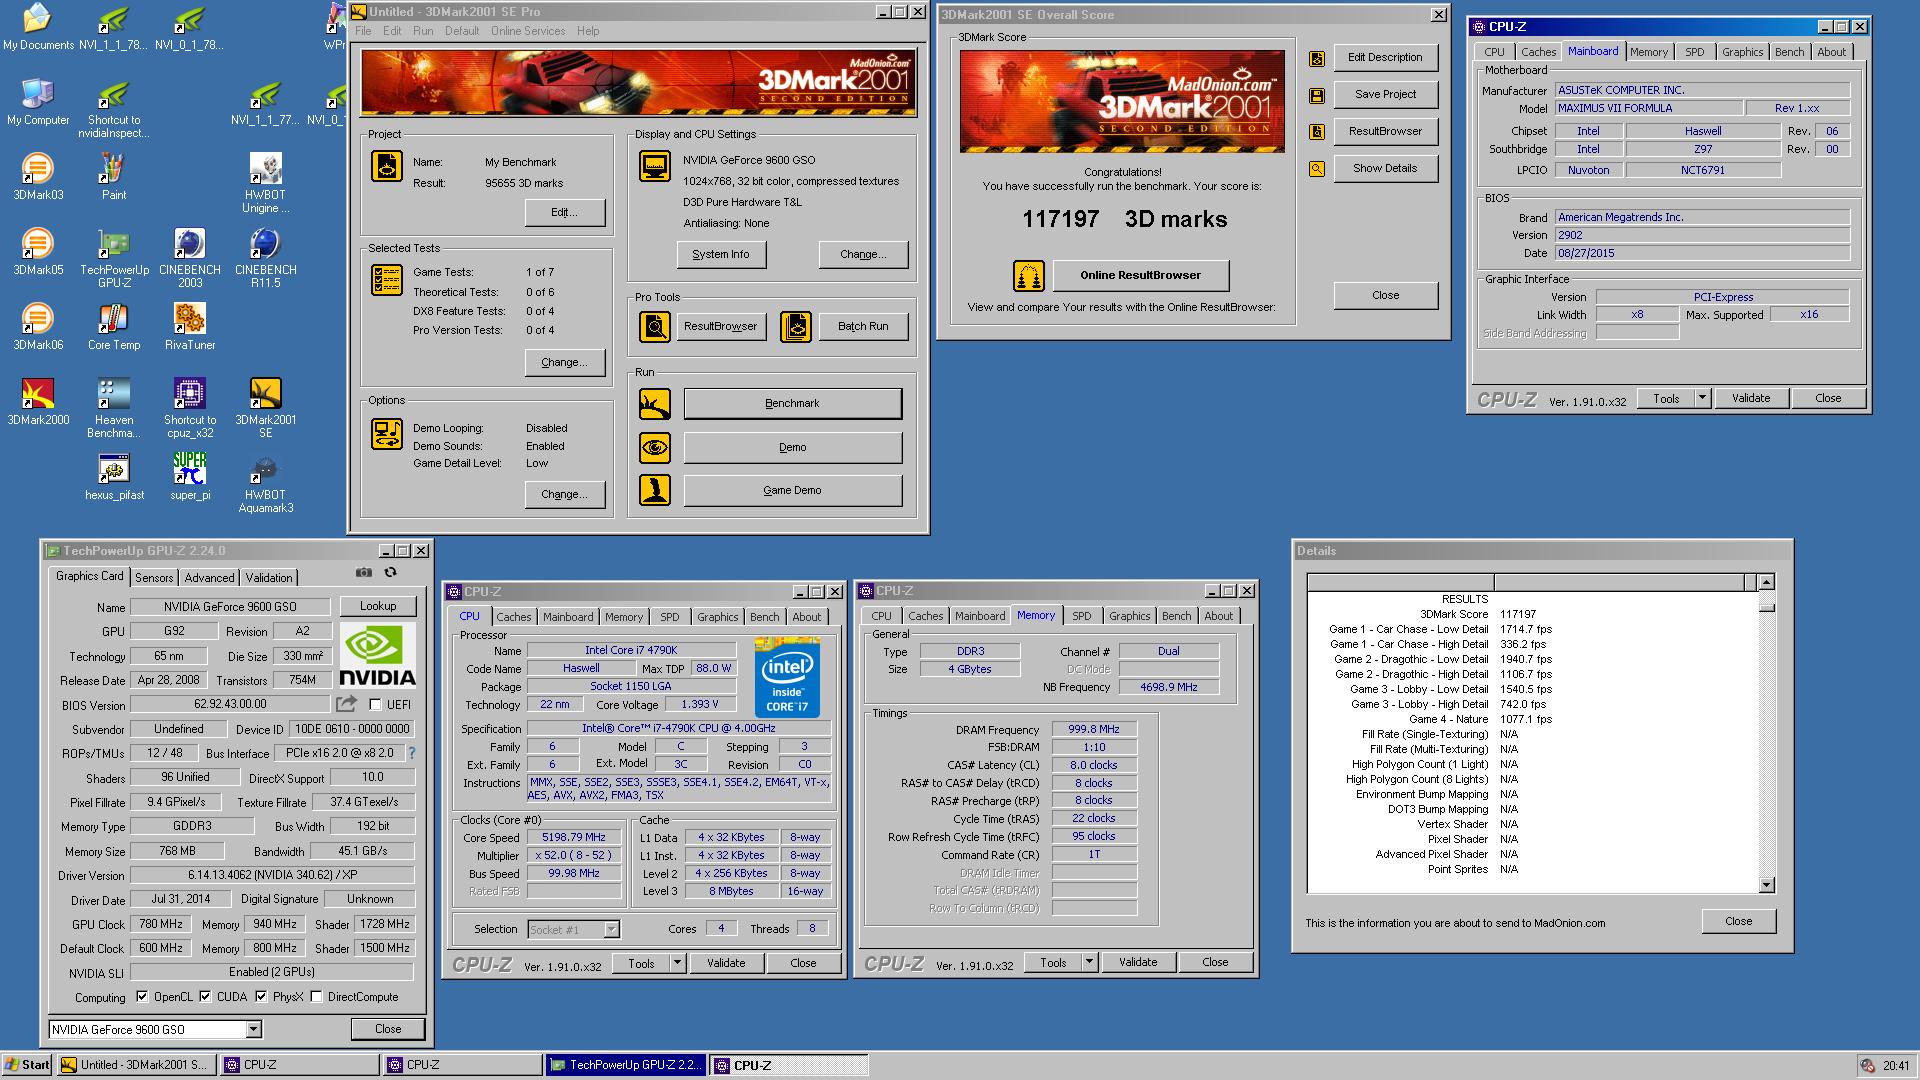The width and height of the screenshot is (1920, 1080).
Task: Click Validate in CPU-Z Mainboard window
Action: click(1750, 398)
